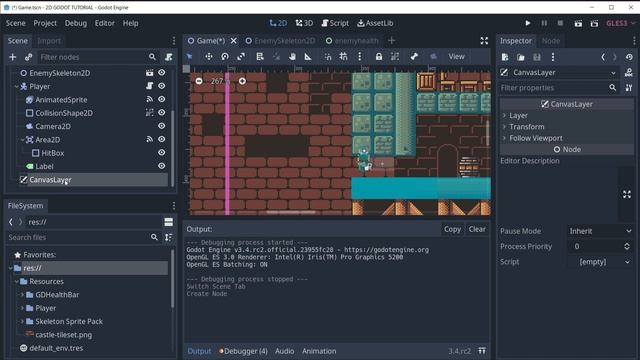
Task: Expand the GDHealthBar folder
Action: pos(22,295)
